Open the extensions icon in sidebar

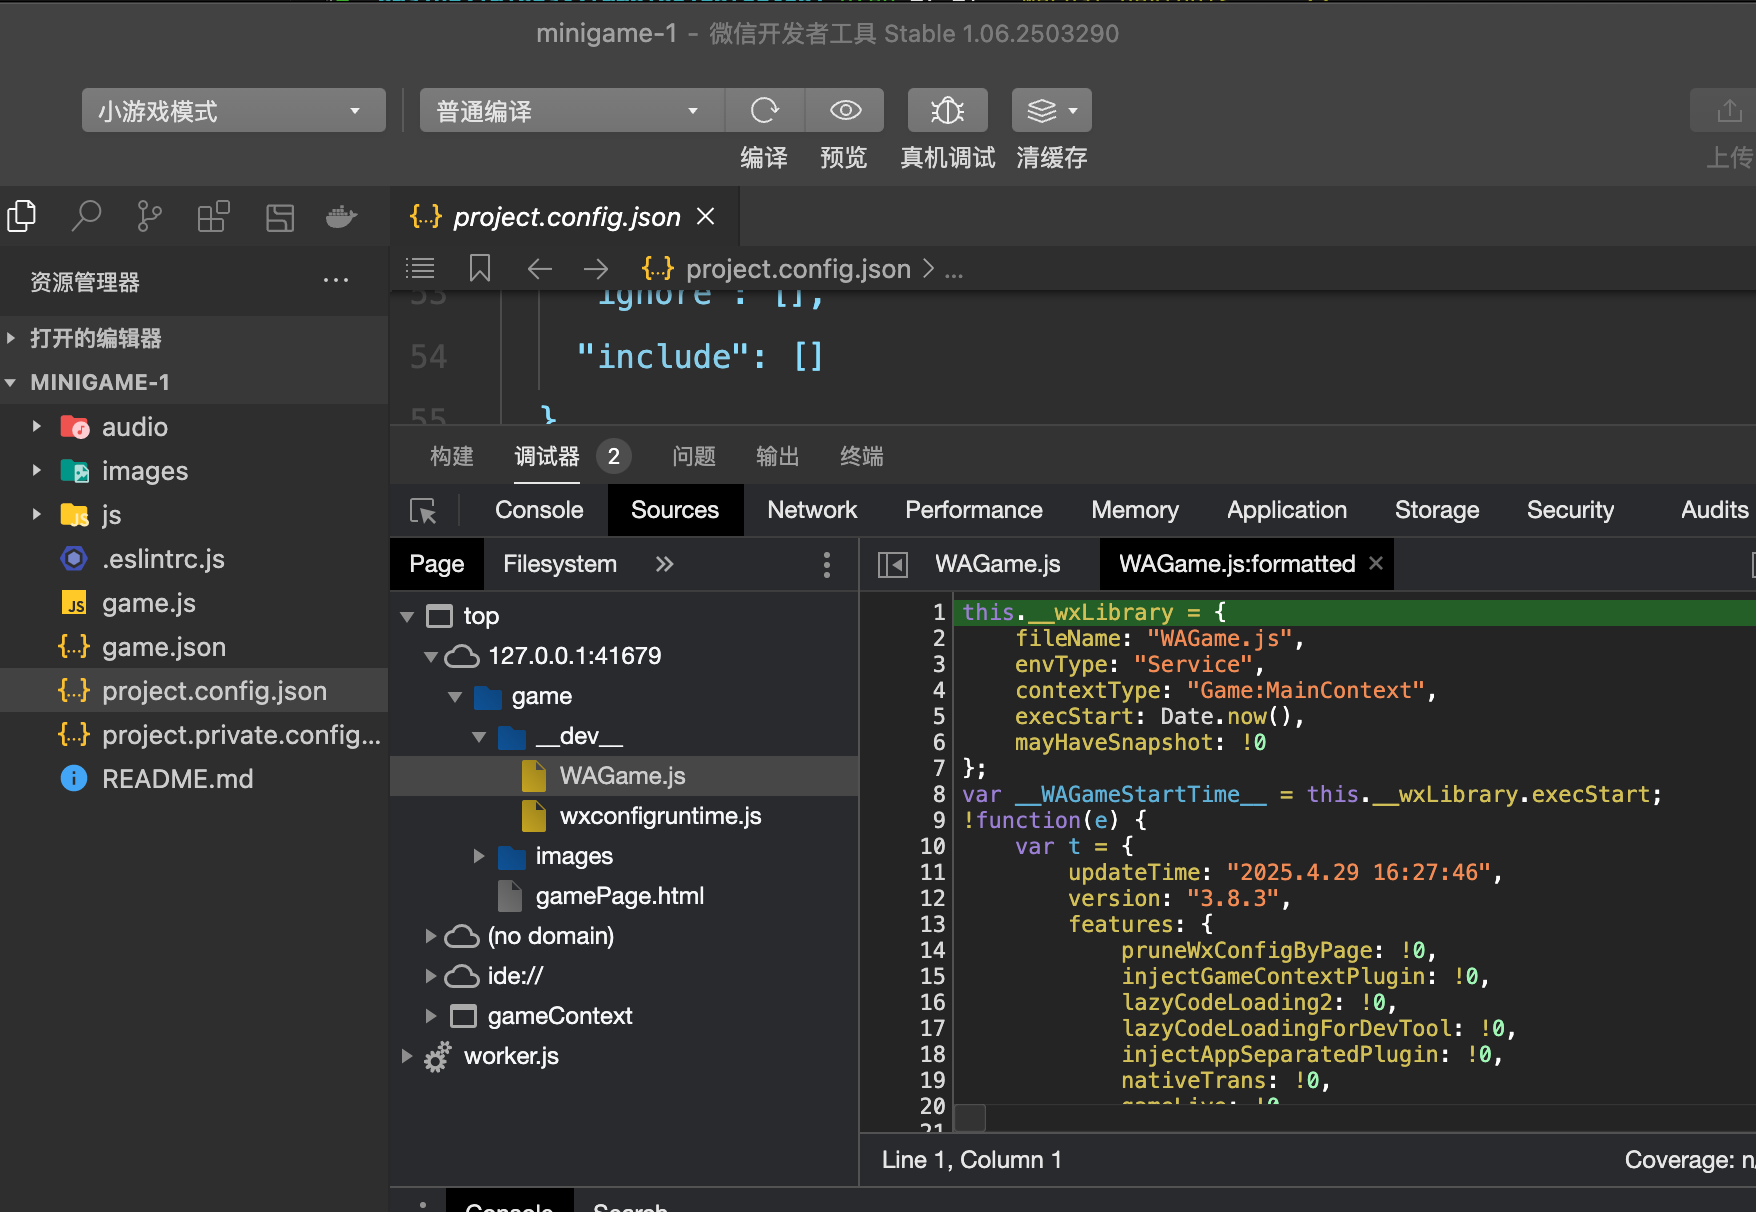click(x=213, y=216)
